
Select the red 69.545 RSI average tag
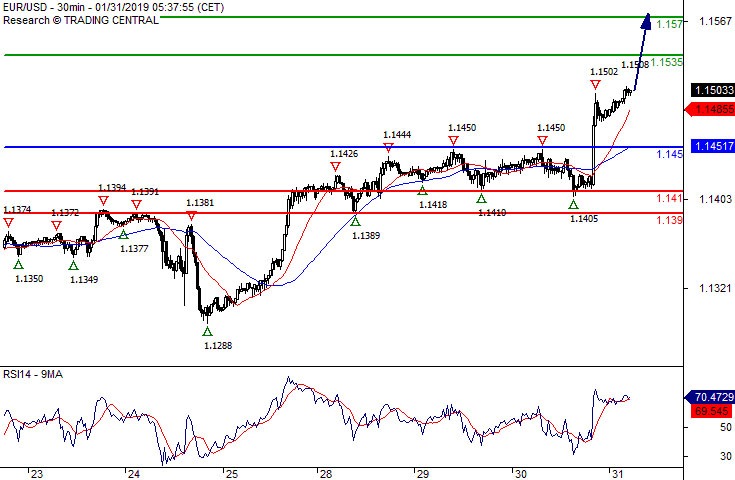pos(712,411)
